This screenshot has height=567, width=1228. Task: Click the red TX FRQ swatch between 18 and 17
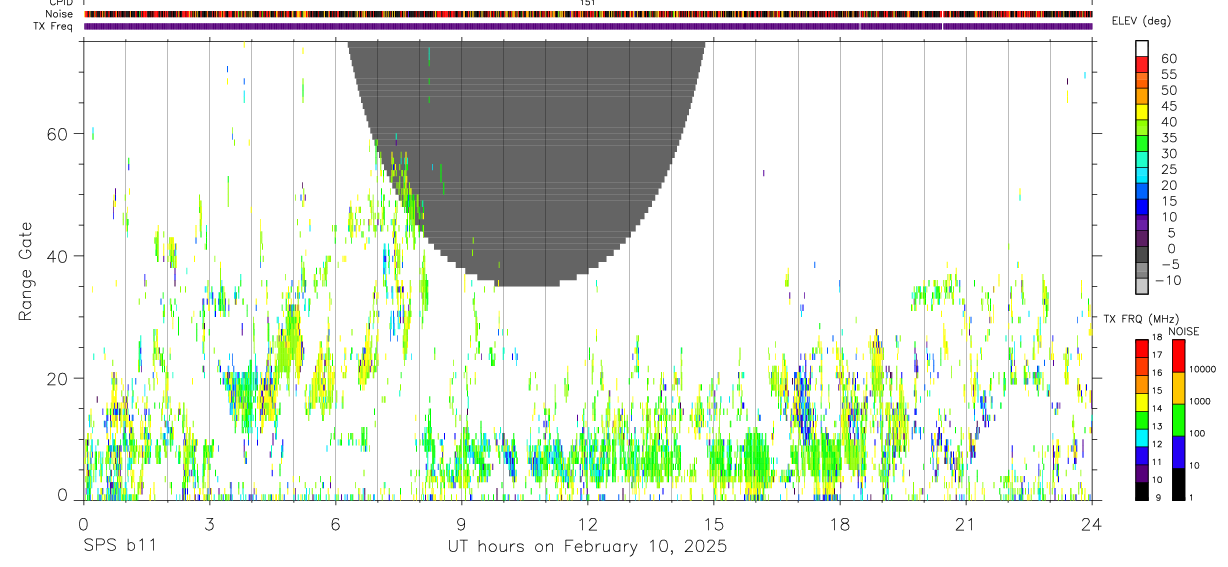(1142, 348)
